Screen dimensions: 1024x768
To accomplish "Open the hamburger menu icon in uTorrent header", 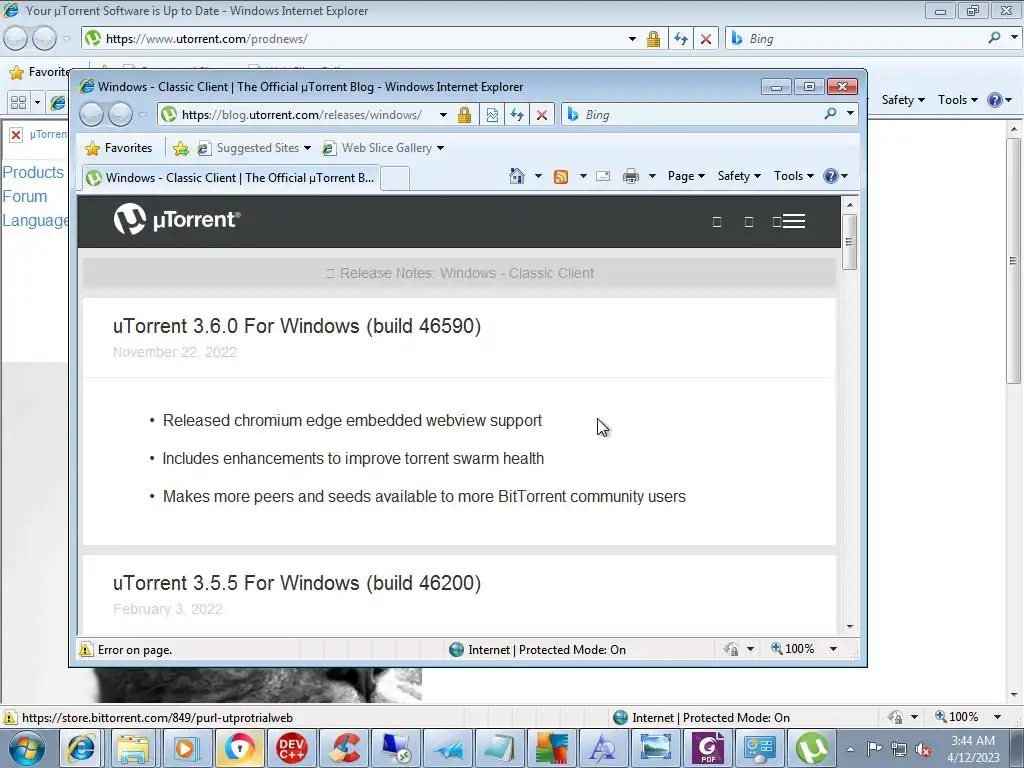I will [x=793, y=221].
